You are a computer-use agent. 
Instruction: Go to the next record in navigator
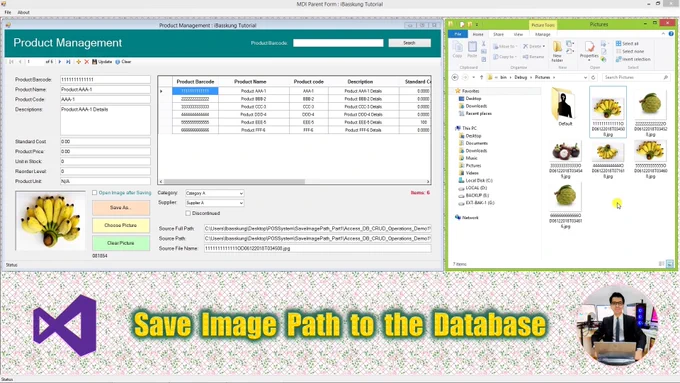coord(60,62)
